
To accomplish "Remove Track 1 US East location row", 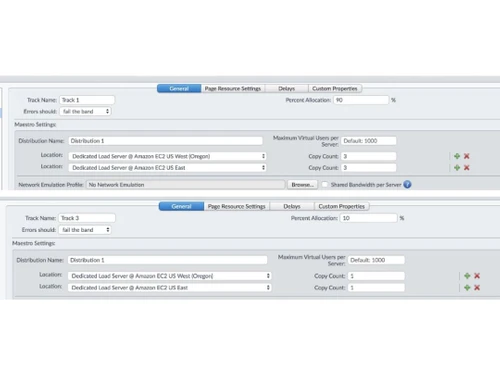I will 467,168.
